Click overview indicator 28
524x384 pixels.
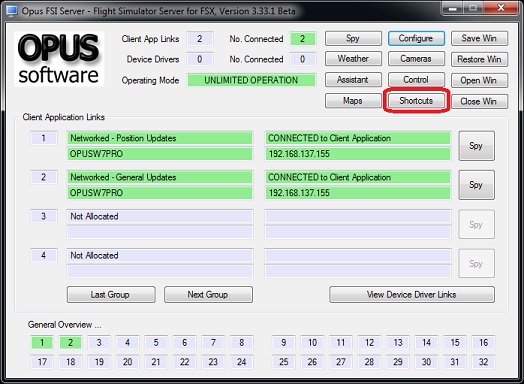pyautogui.click(x=369, y=362)
